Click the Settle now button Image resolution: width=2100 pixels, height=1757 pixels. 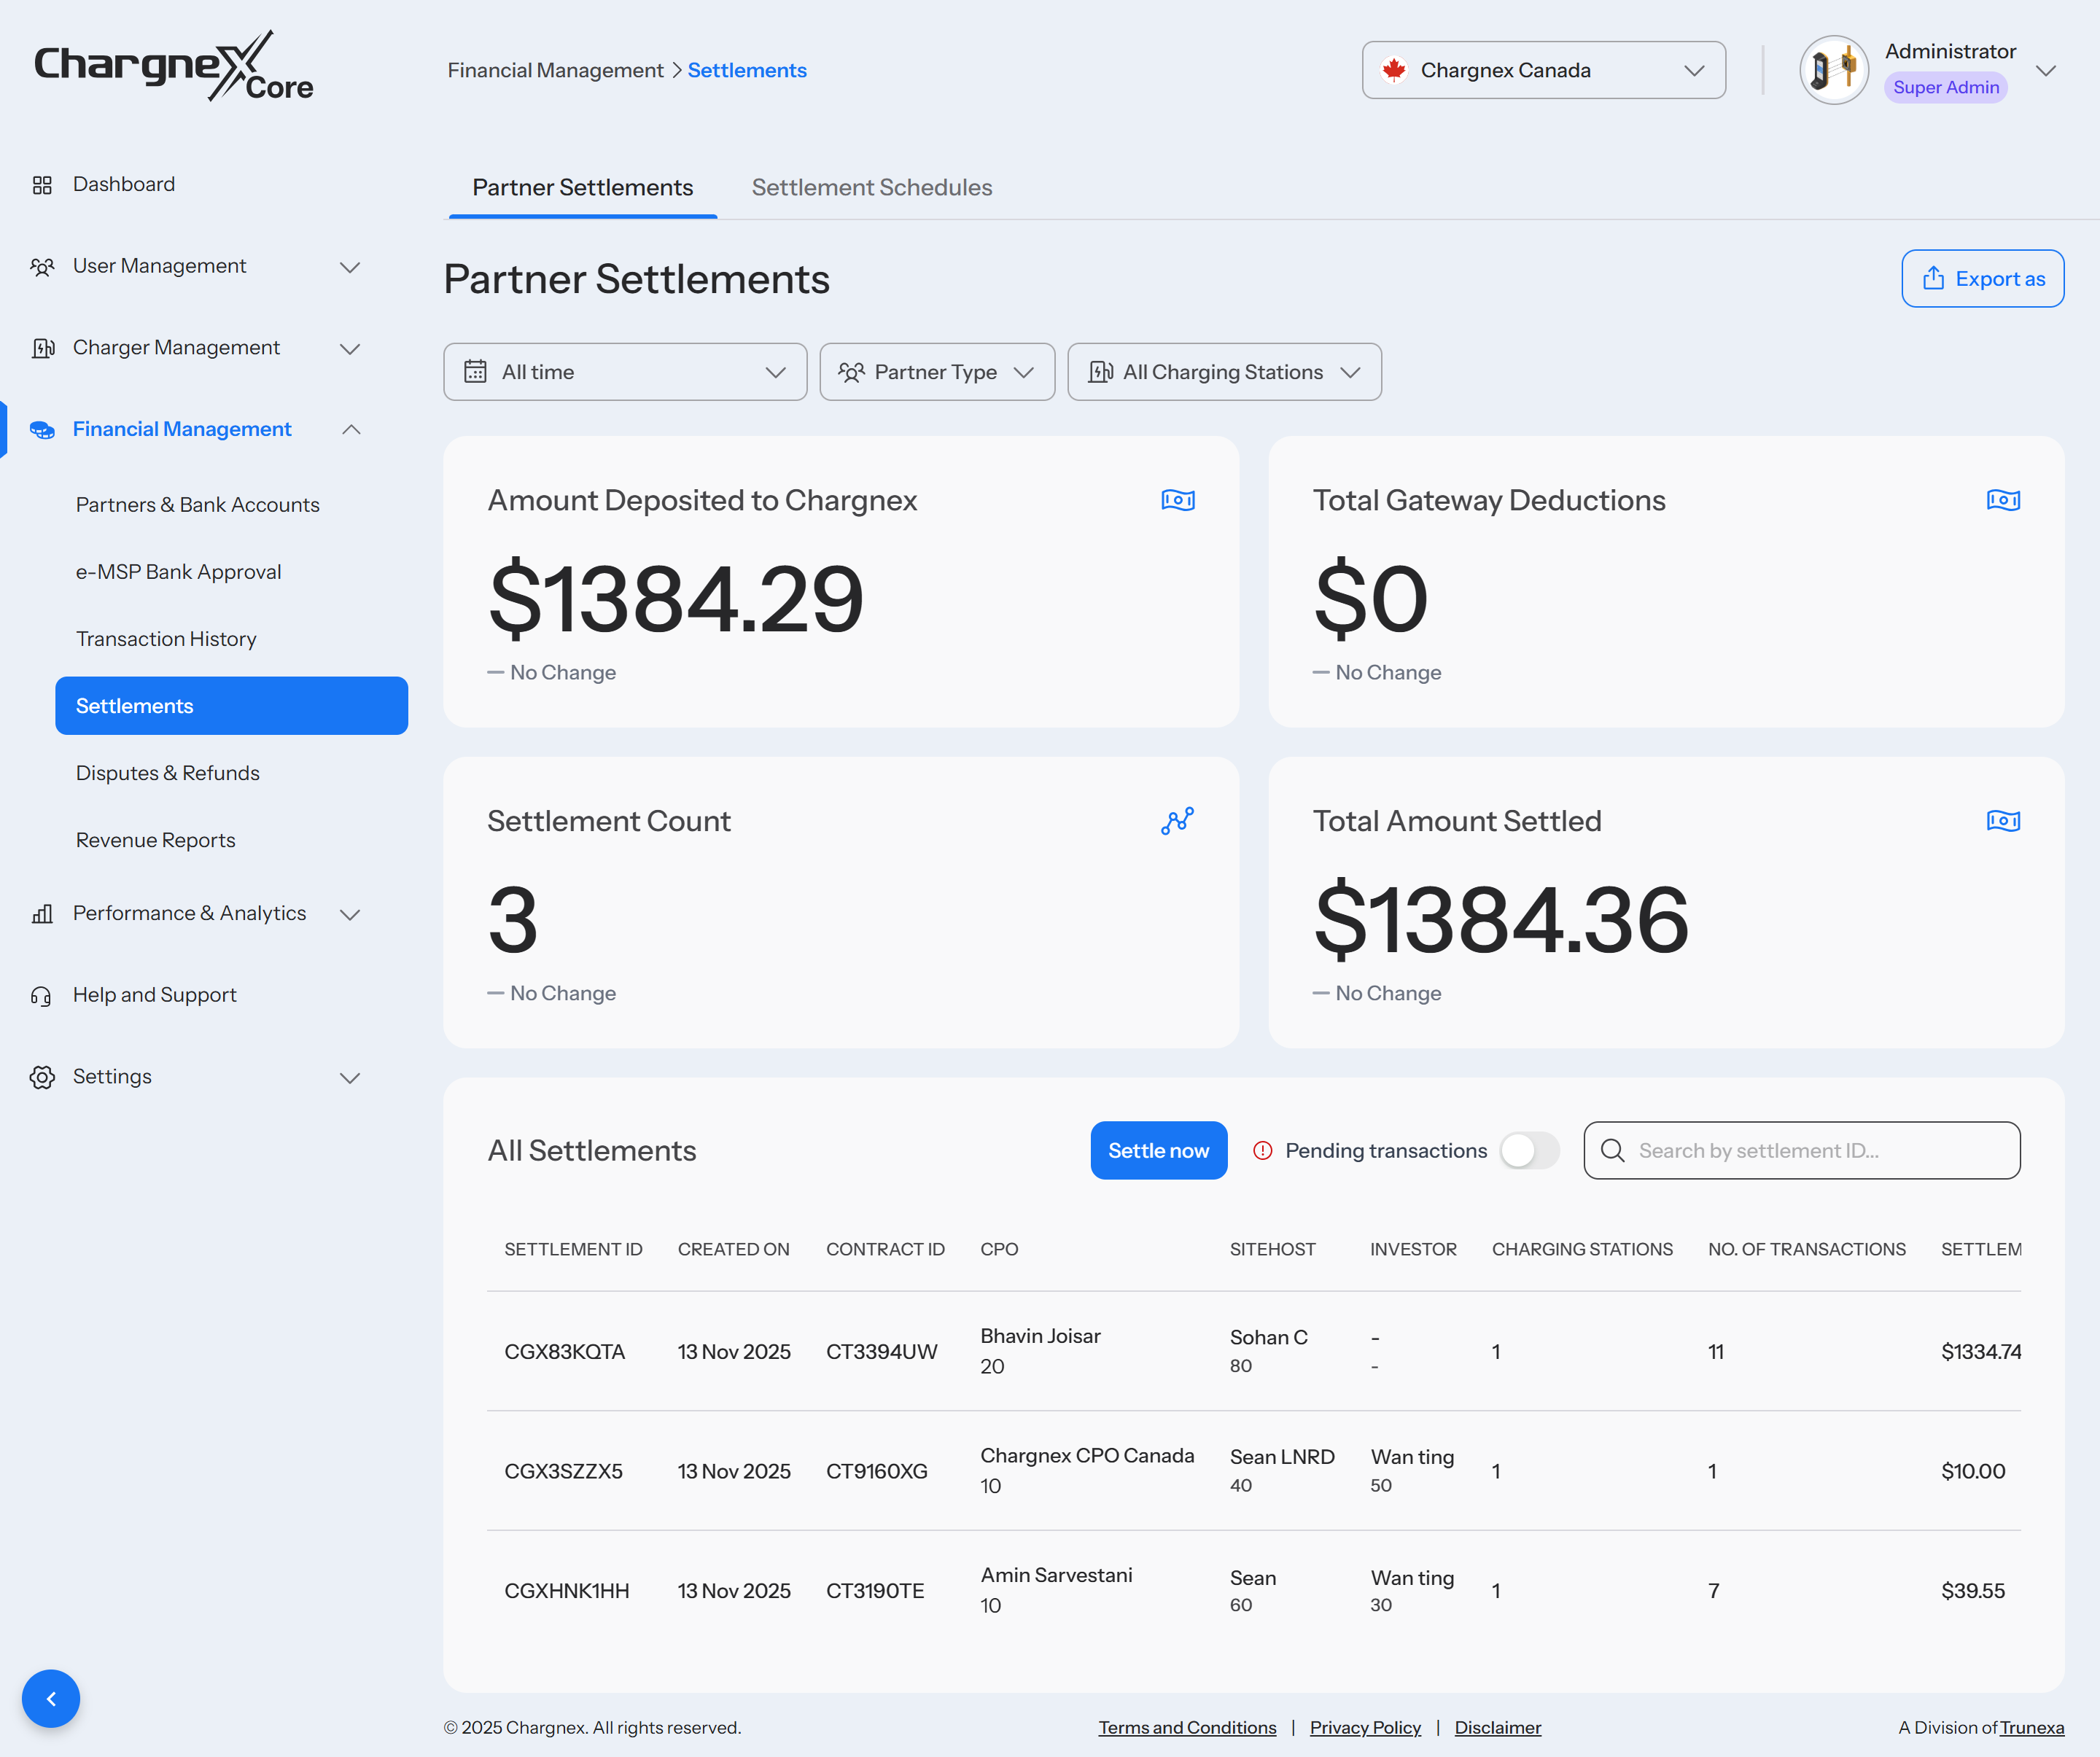(x=1158, y=1151)
